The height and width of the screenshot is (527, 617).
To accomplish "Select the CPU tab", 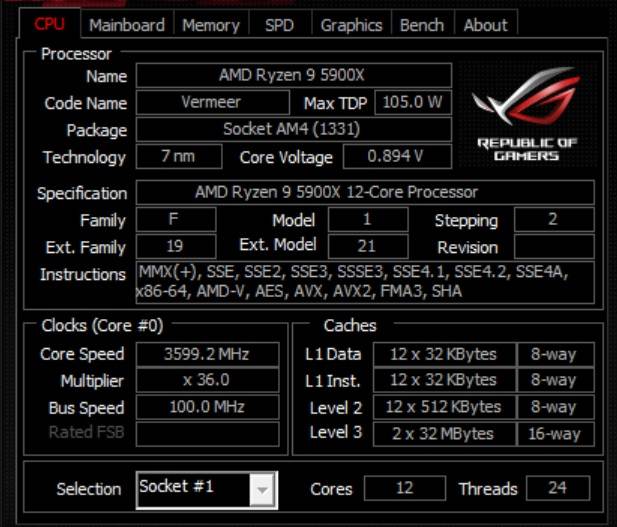I will click(50, 24).
